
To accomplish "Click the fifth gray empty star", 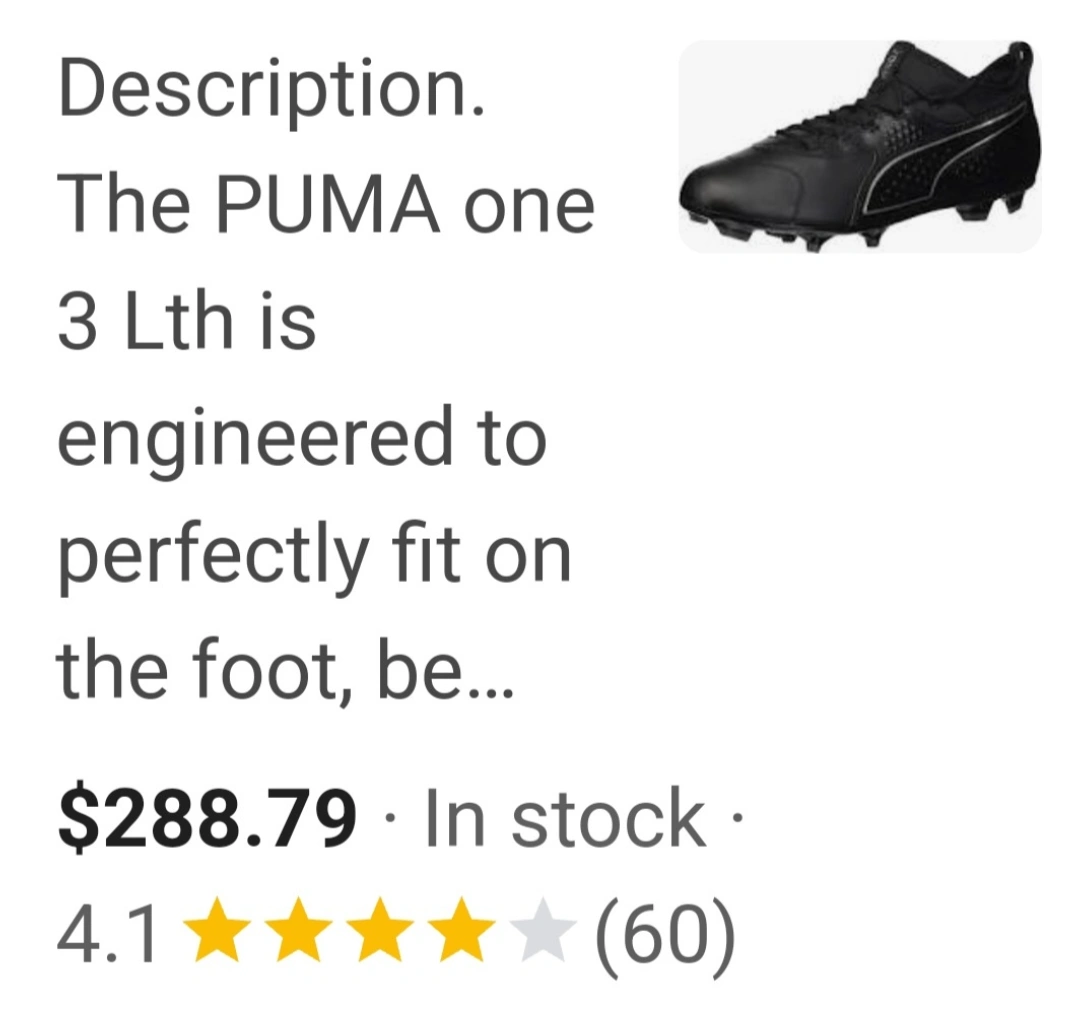I will pyautogui.click(x=543, y=930).
